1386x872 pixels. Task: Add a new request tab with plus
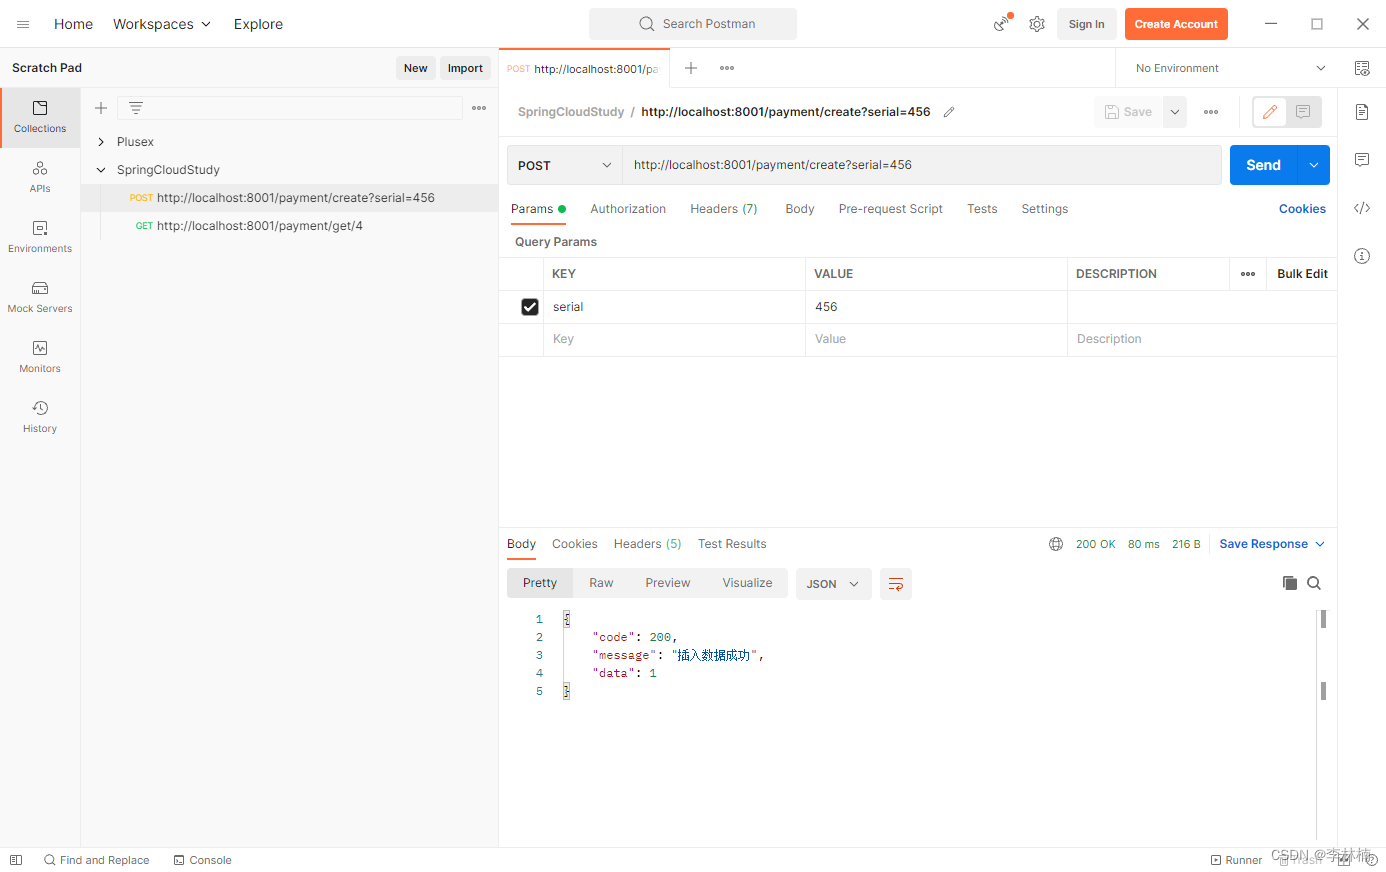pos(690,68)
